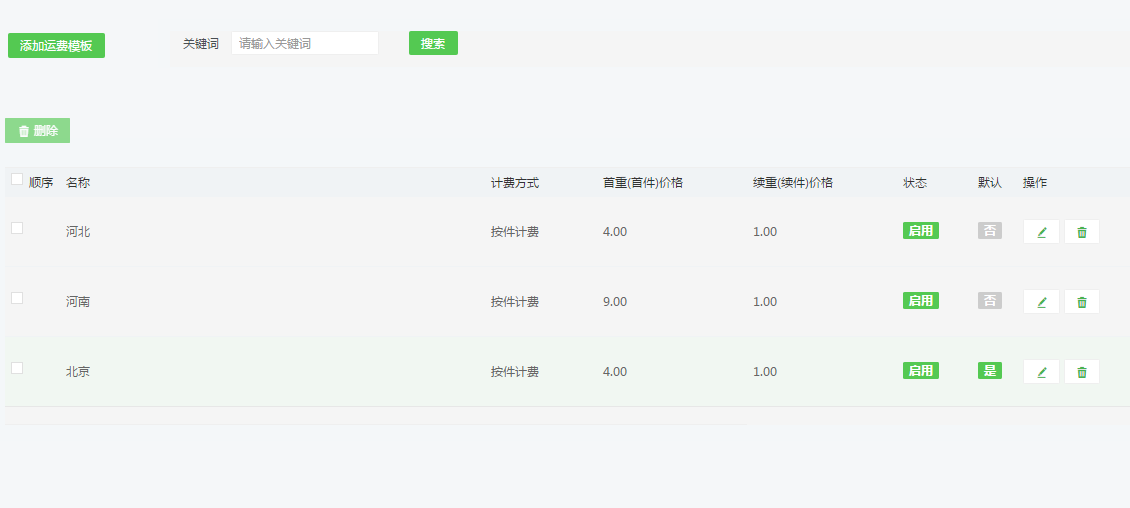
Task: Toggle 启用 status for 河北
Action: pos(921,231)
